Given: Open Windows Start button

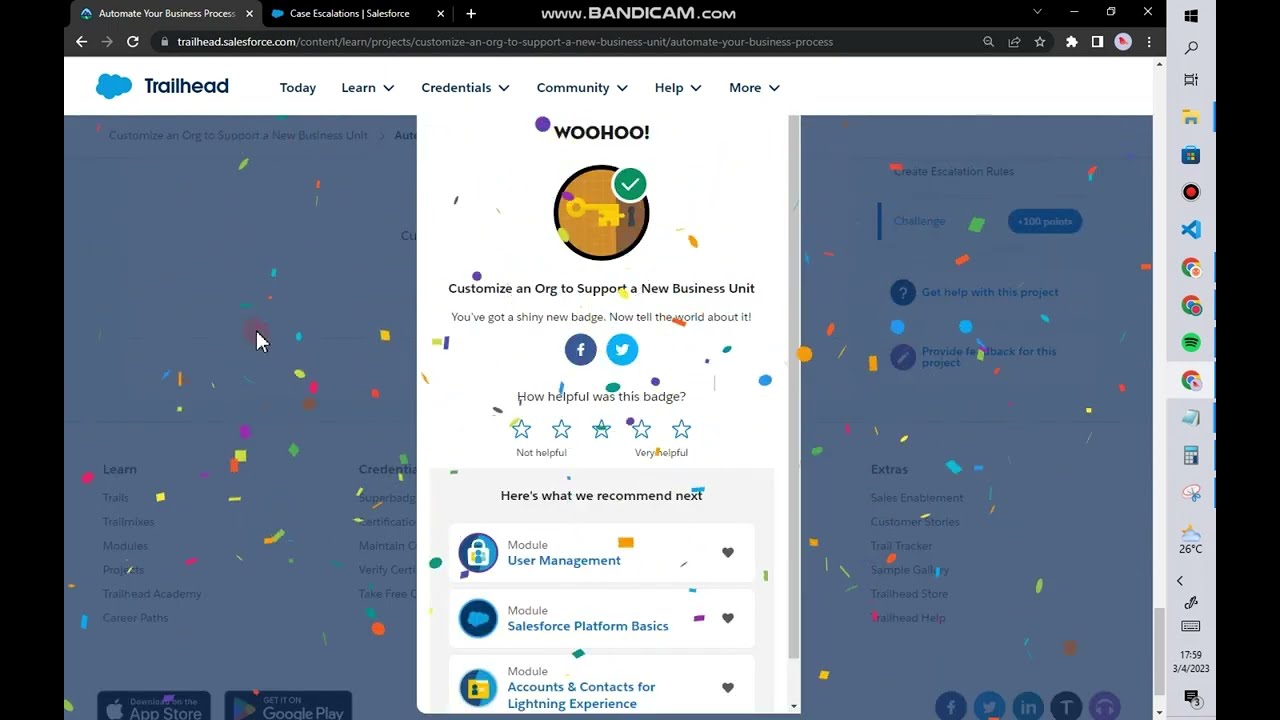Looking at the screenshot, I should click(x=1191, y=16).
